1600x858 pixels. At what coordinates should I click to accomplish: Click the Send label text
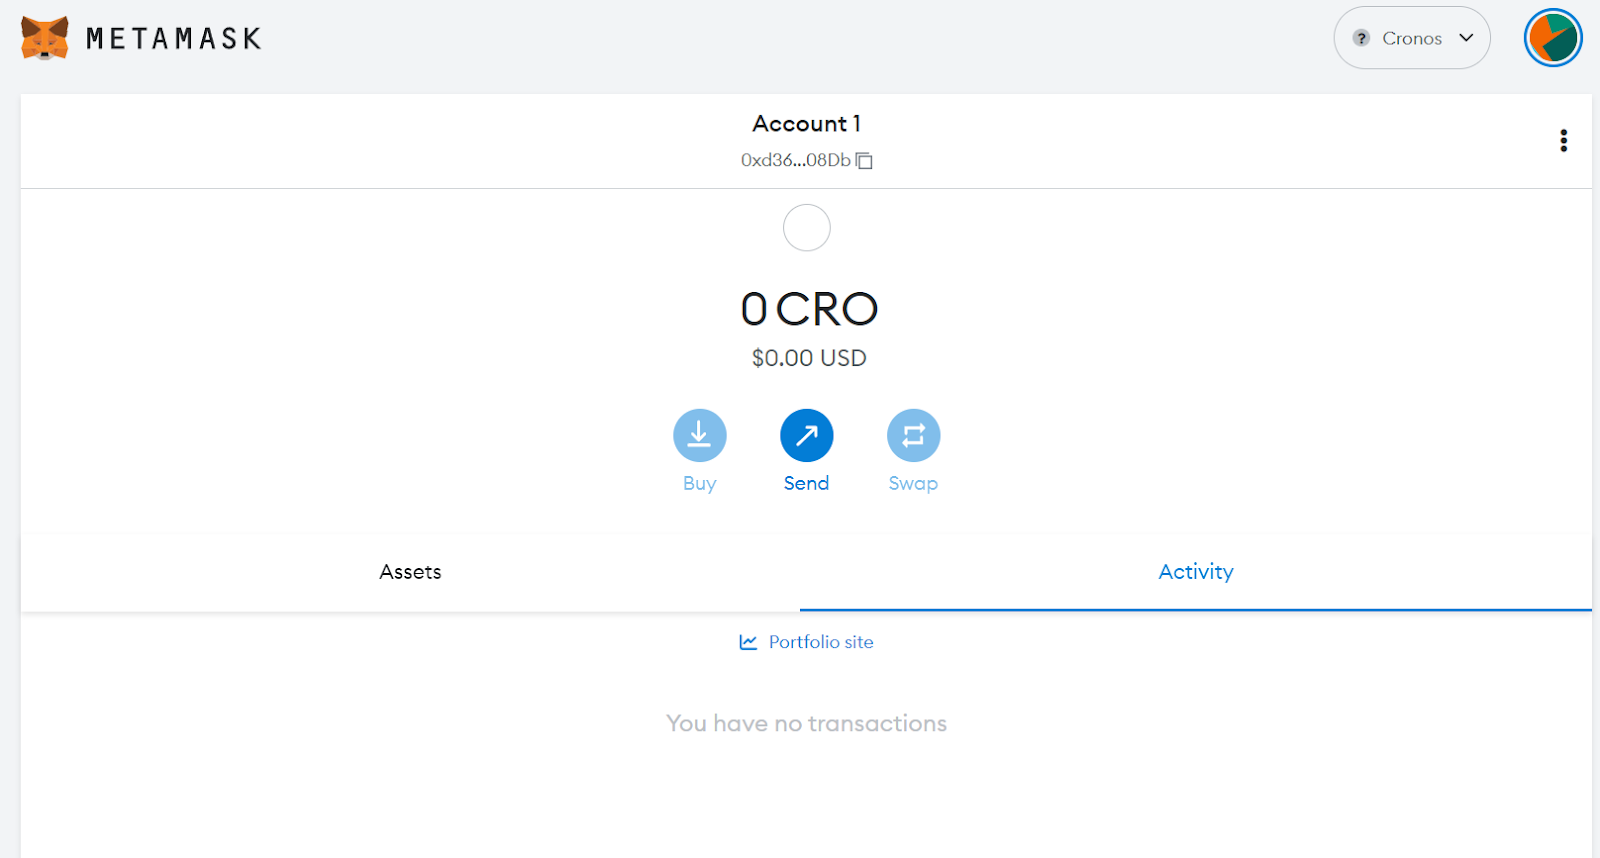pyautogui.click(x=807, y=483)
